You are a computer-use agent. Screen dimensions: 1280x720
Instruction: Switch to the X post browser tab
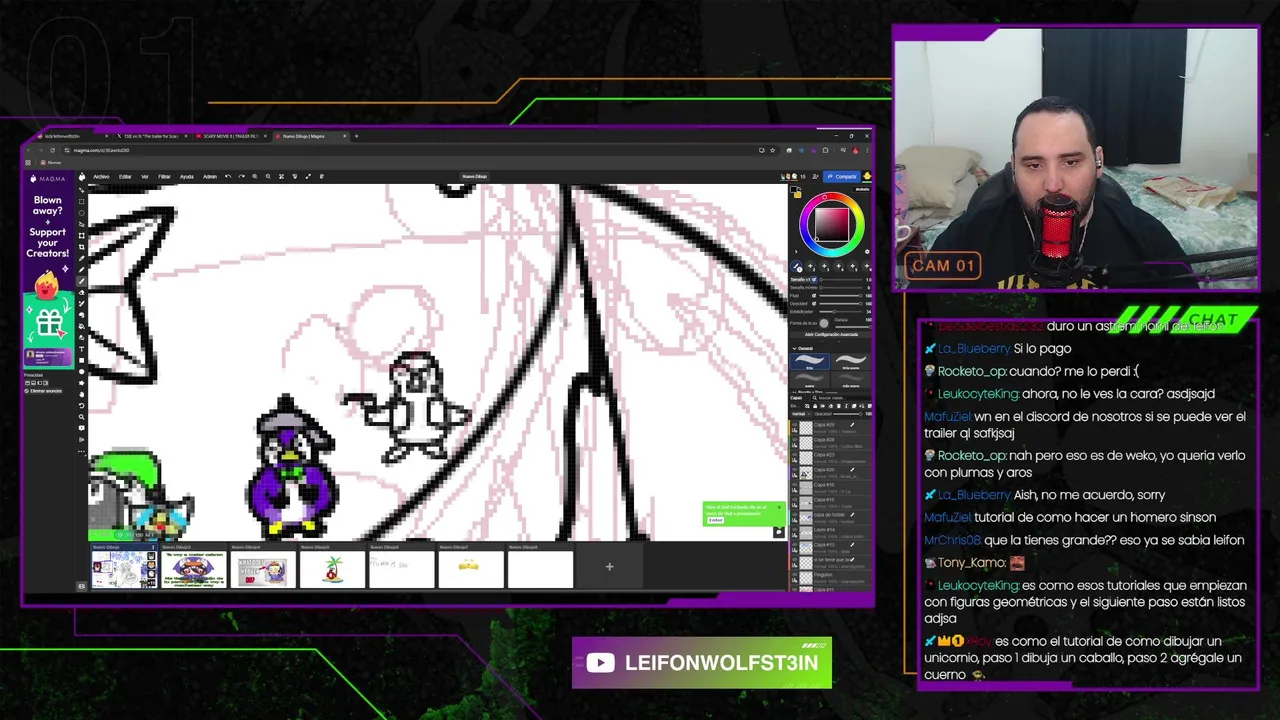point(150,136)
